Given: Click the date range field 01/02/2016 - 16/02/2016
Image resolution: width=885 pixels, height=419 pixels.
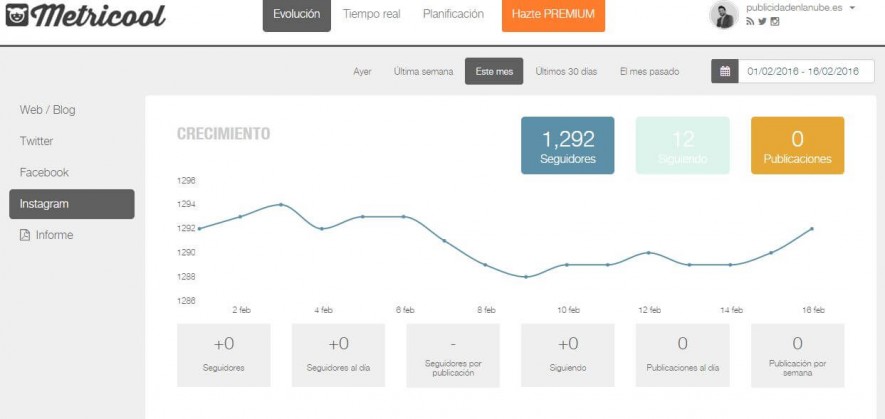Looking at the screenshot, I should pos(806,71).
